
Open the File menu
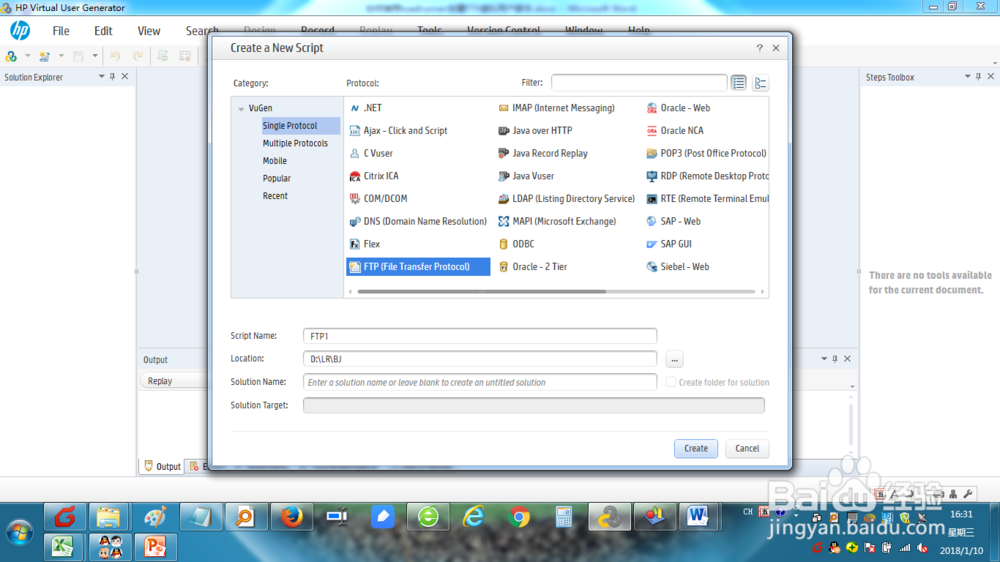pos(61,31)
